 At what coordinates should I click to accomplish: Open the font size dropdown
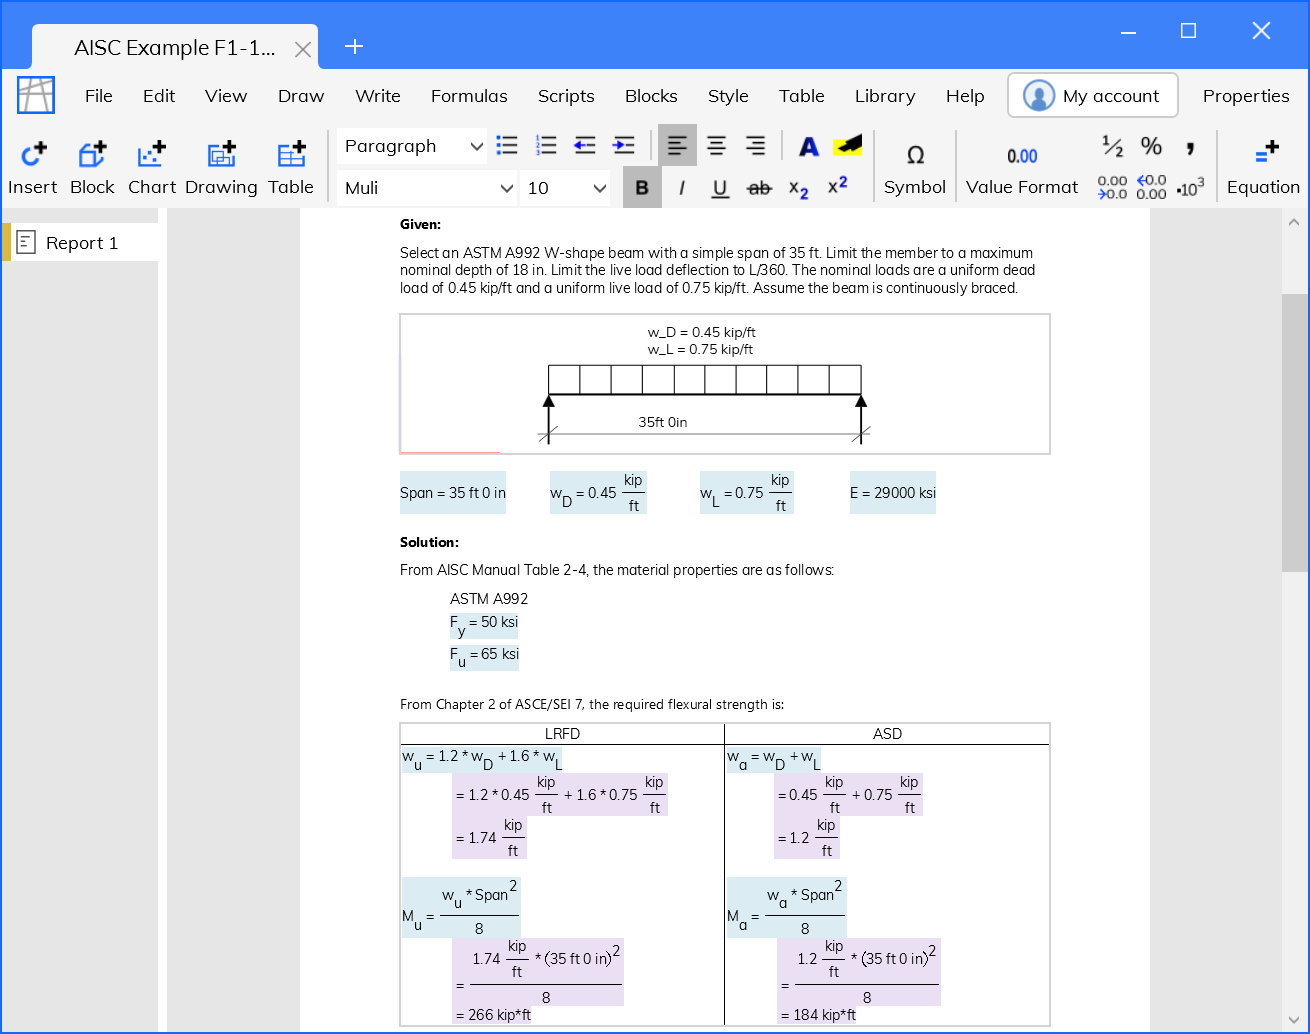click(x=564, y=188)
